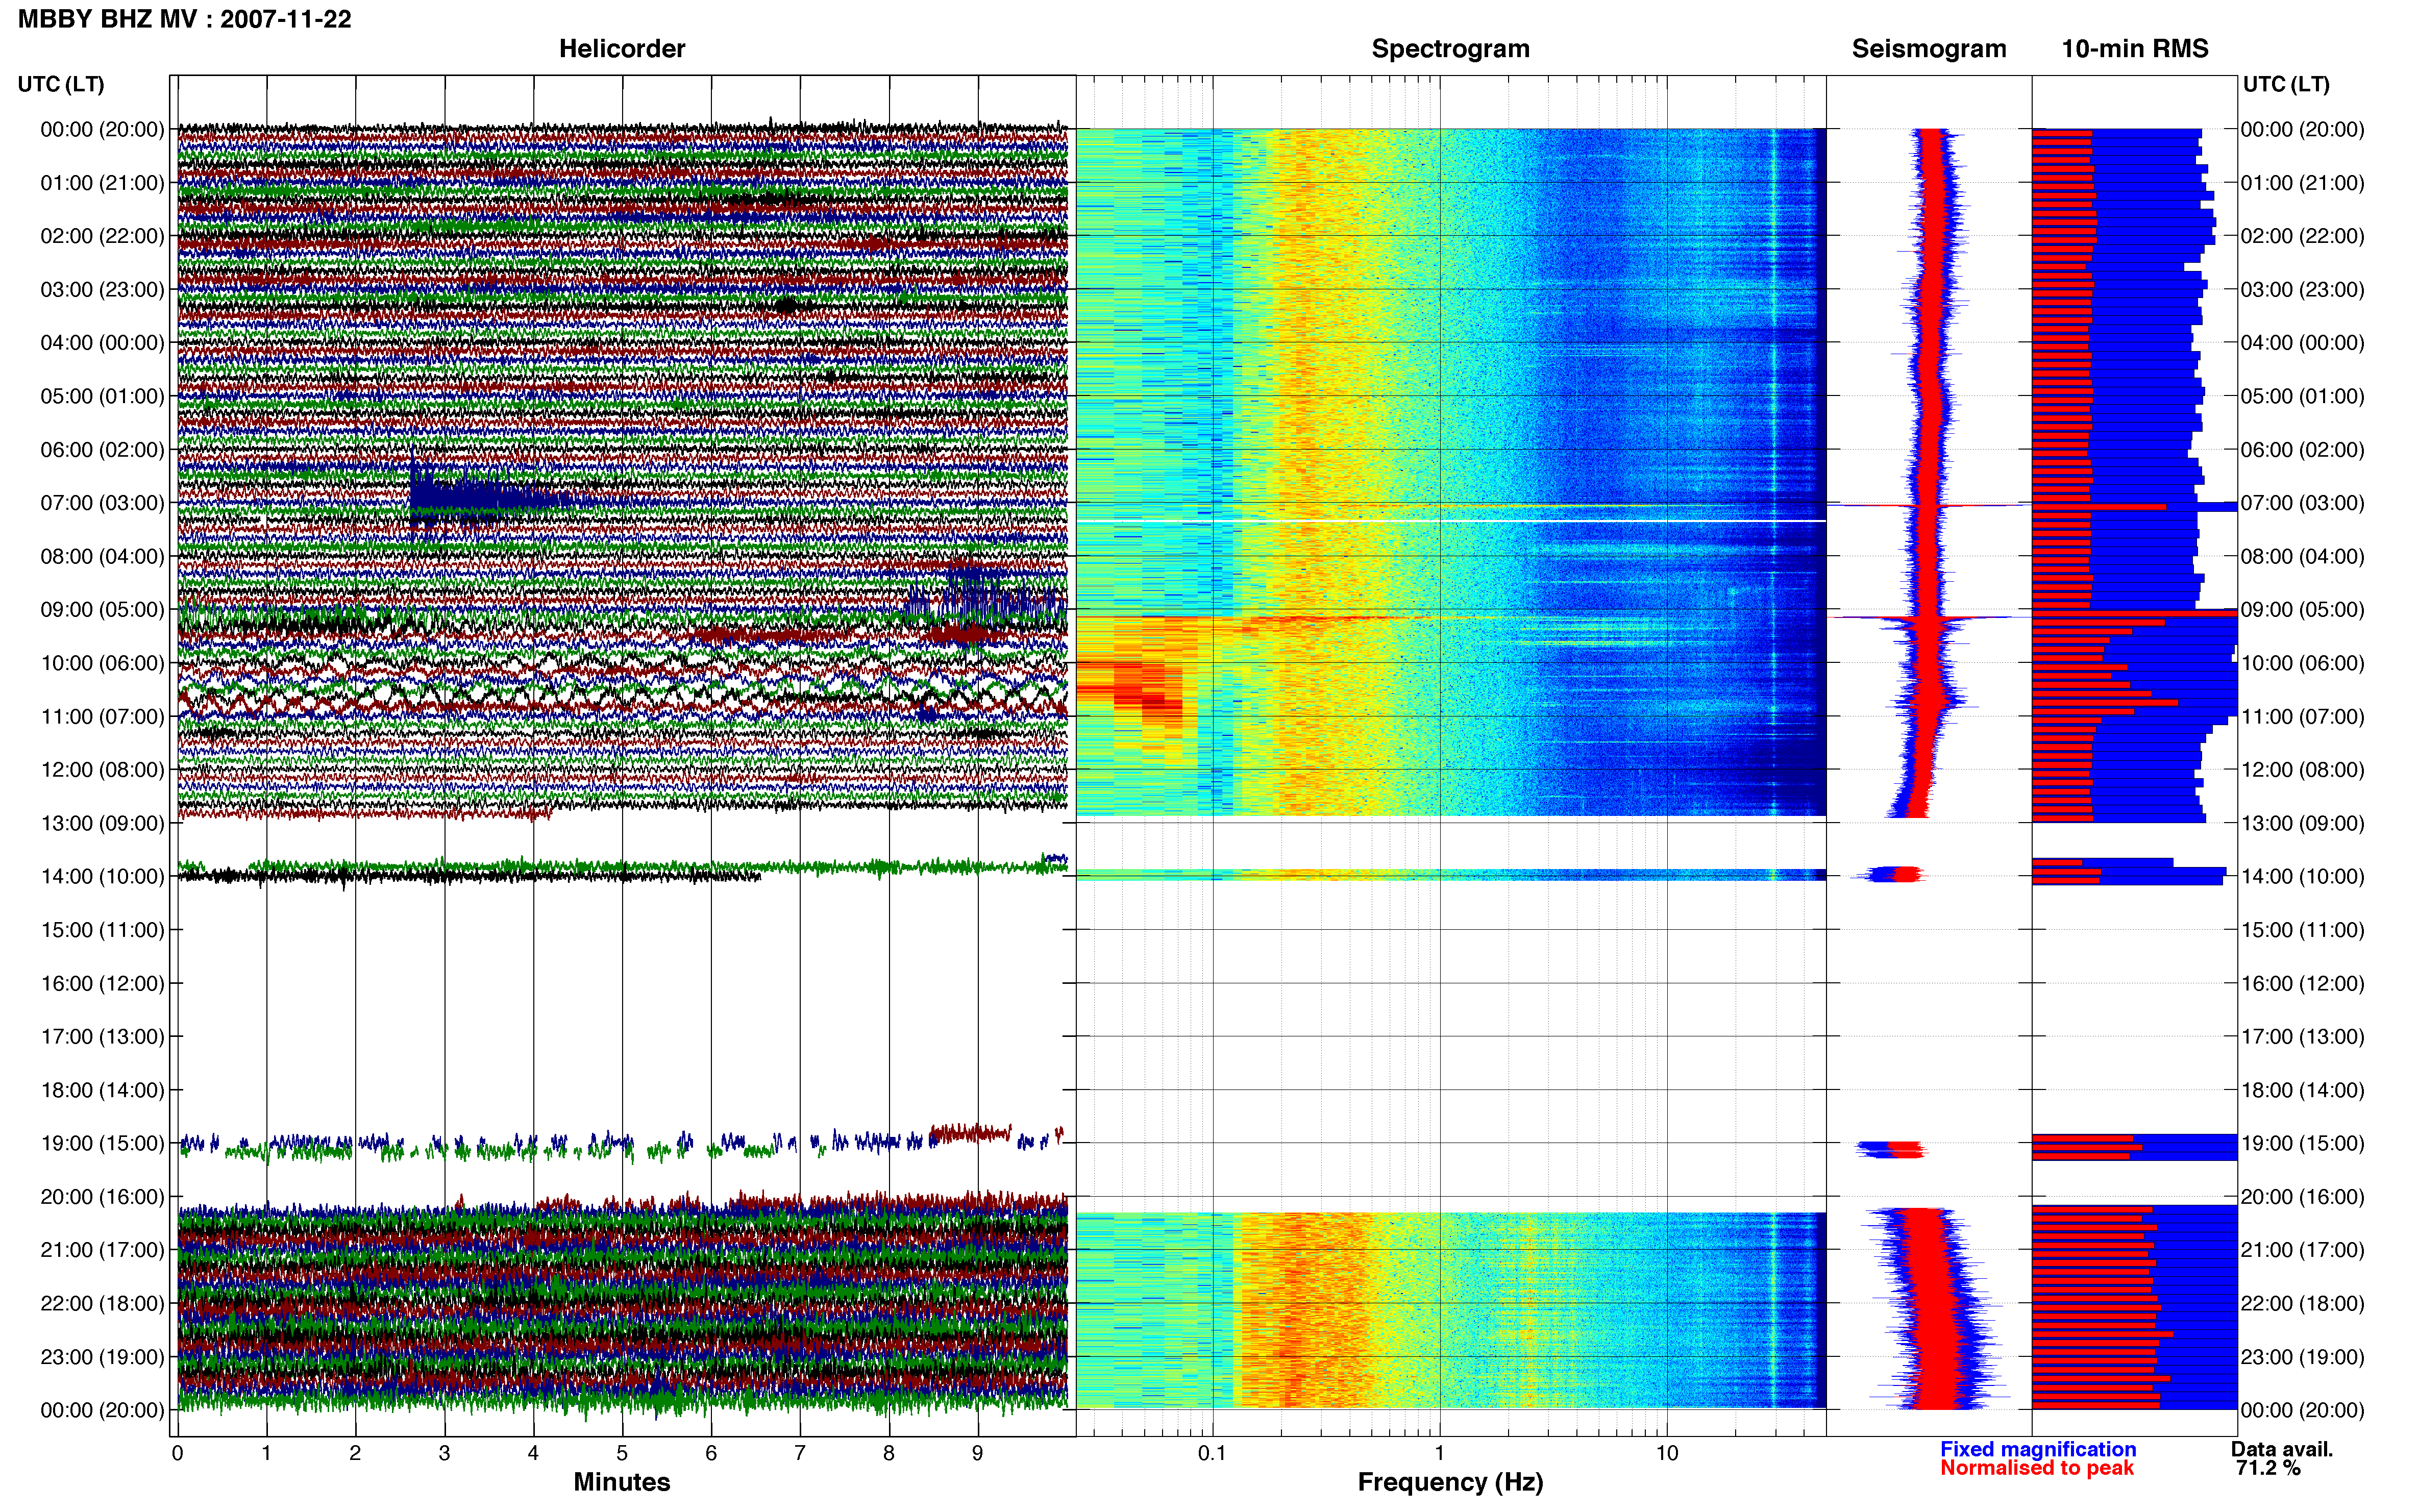Click 11:00 (07:00) label on Helicorder axis
Screen dimensions: 2419x1512
(x=102, y=716)
